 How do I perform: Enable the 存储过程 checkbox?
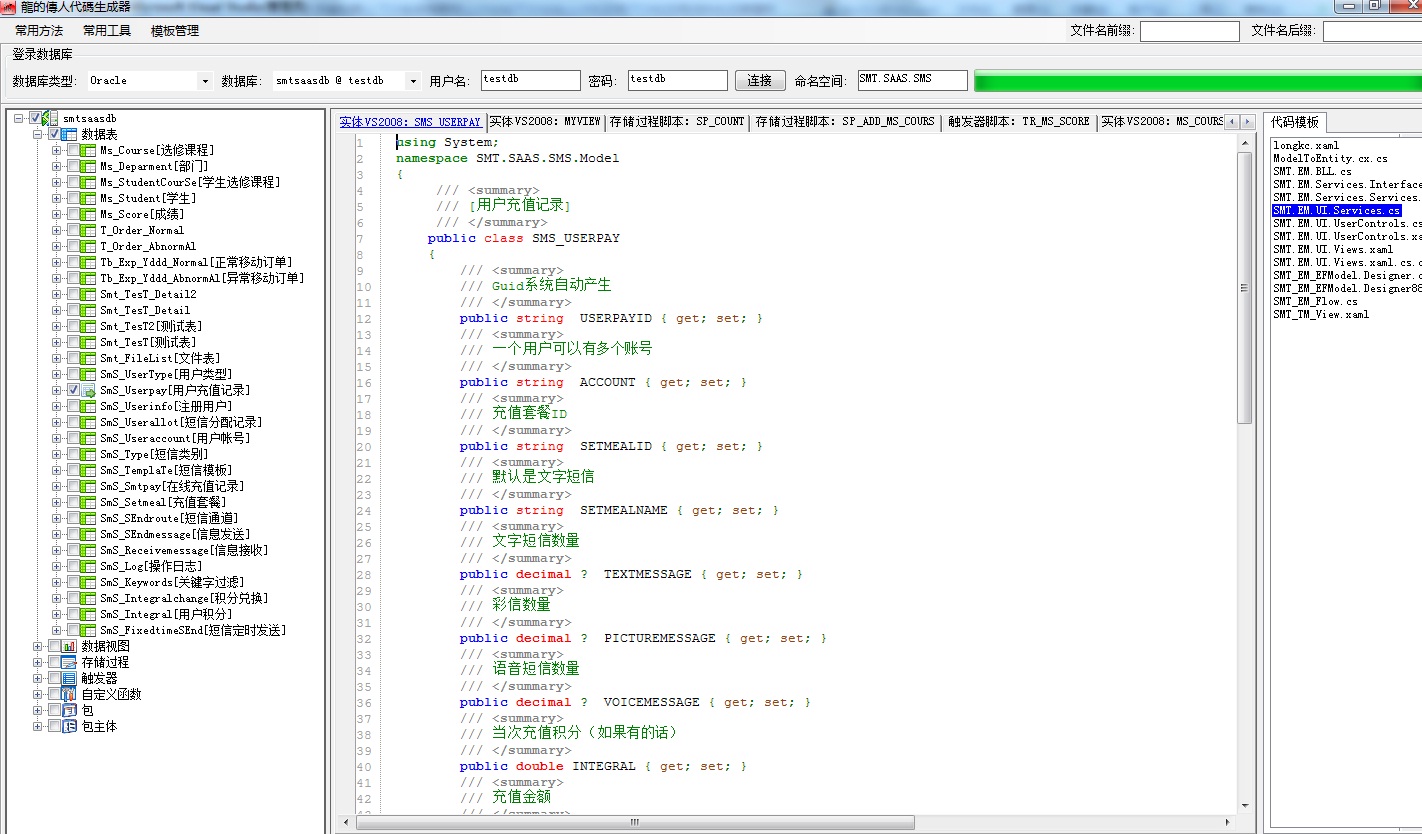(x=54, y=662)
